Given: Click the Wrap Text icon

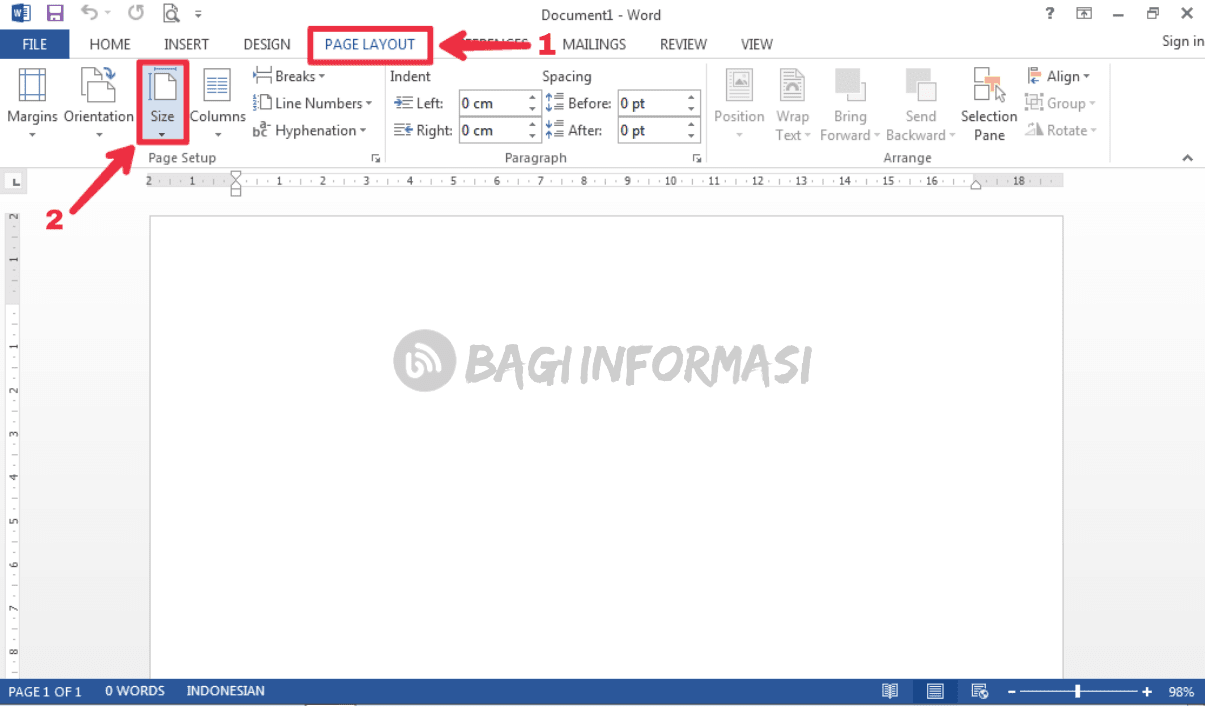Looking at the screenshot, I should click(x=792, y=84).
